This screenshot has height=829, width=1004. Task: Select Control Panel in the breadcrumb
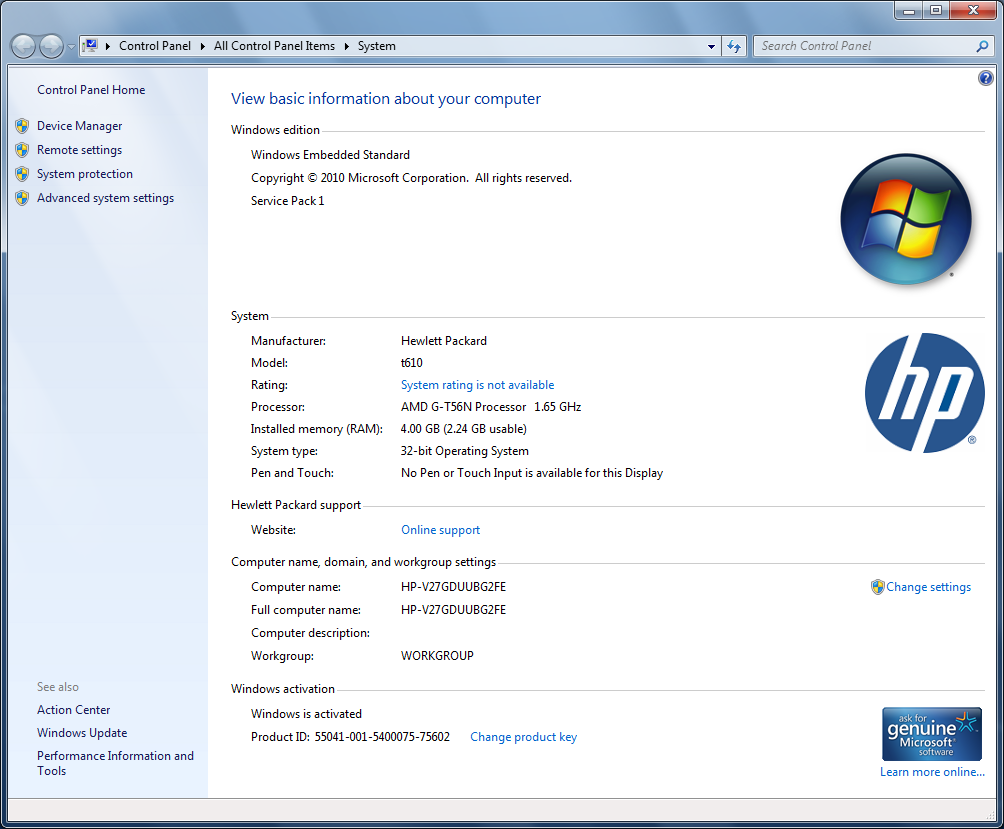tap(155, 46)
